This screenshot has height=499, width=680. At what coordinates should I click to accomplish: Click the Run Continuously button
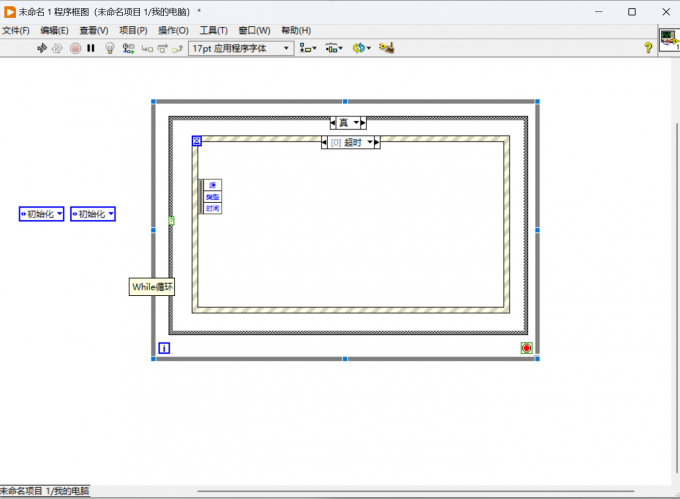pyautogui.click(x=57, y=48)
